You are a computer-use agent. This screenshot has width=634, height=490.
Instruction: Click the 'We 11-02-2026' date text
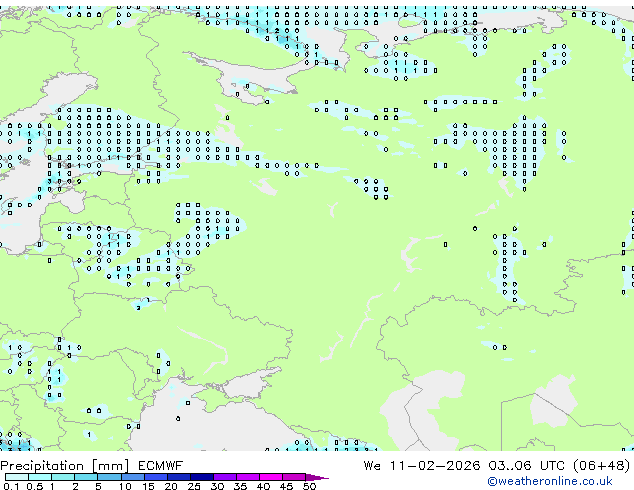[422, 466]
